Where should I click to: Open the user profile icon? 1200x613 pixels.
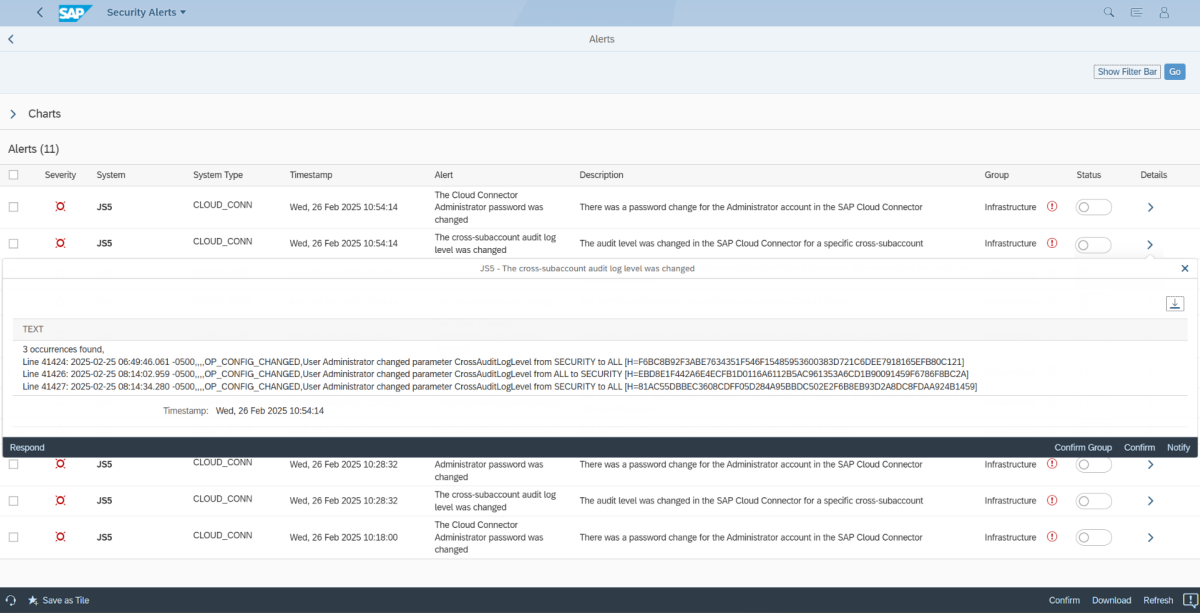[1166, 12]
